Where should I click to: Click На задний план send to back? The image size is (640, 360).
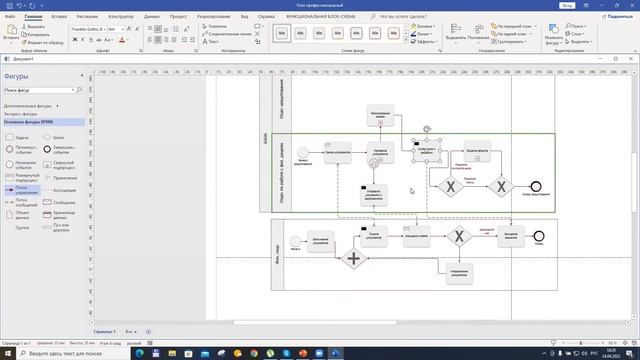click(511, 34)
